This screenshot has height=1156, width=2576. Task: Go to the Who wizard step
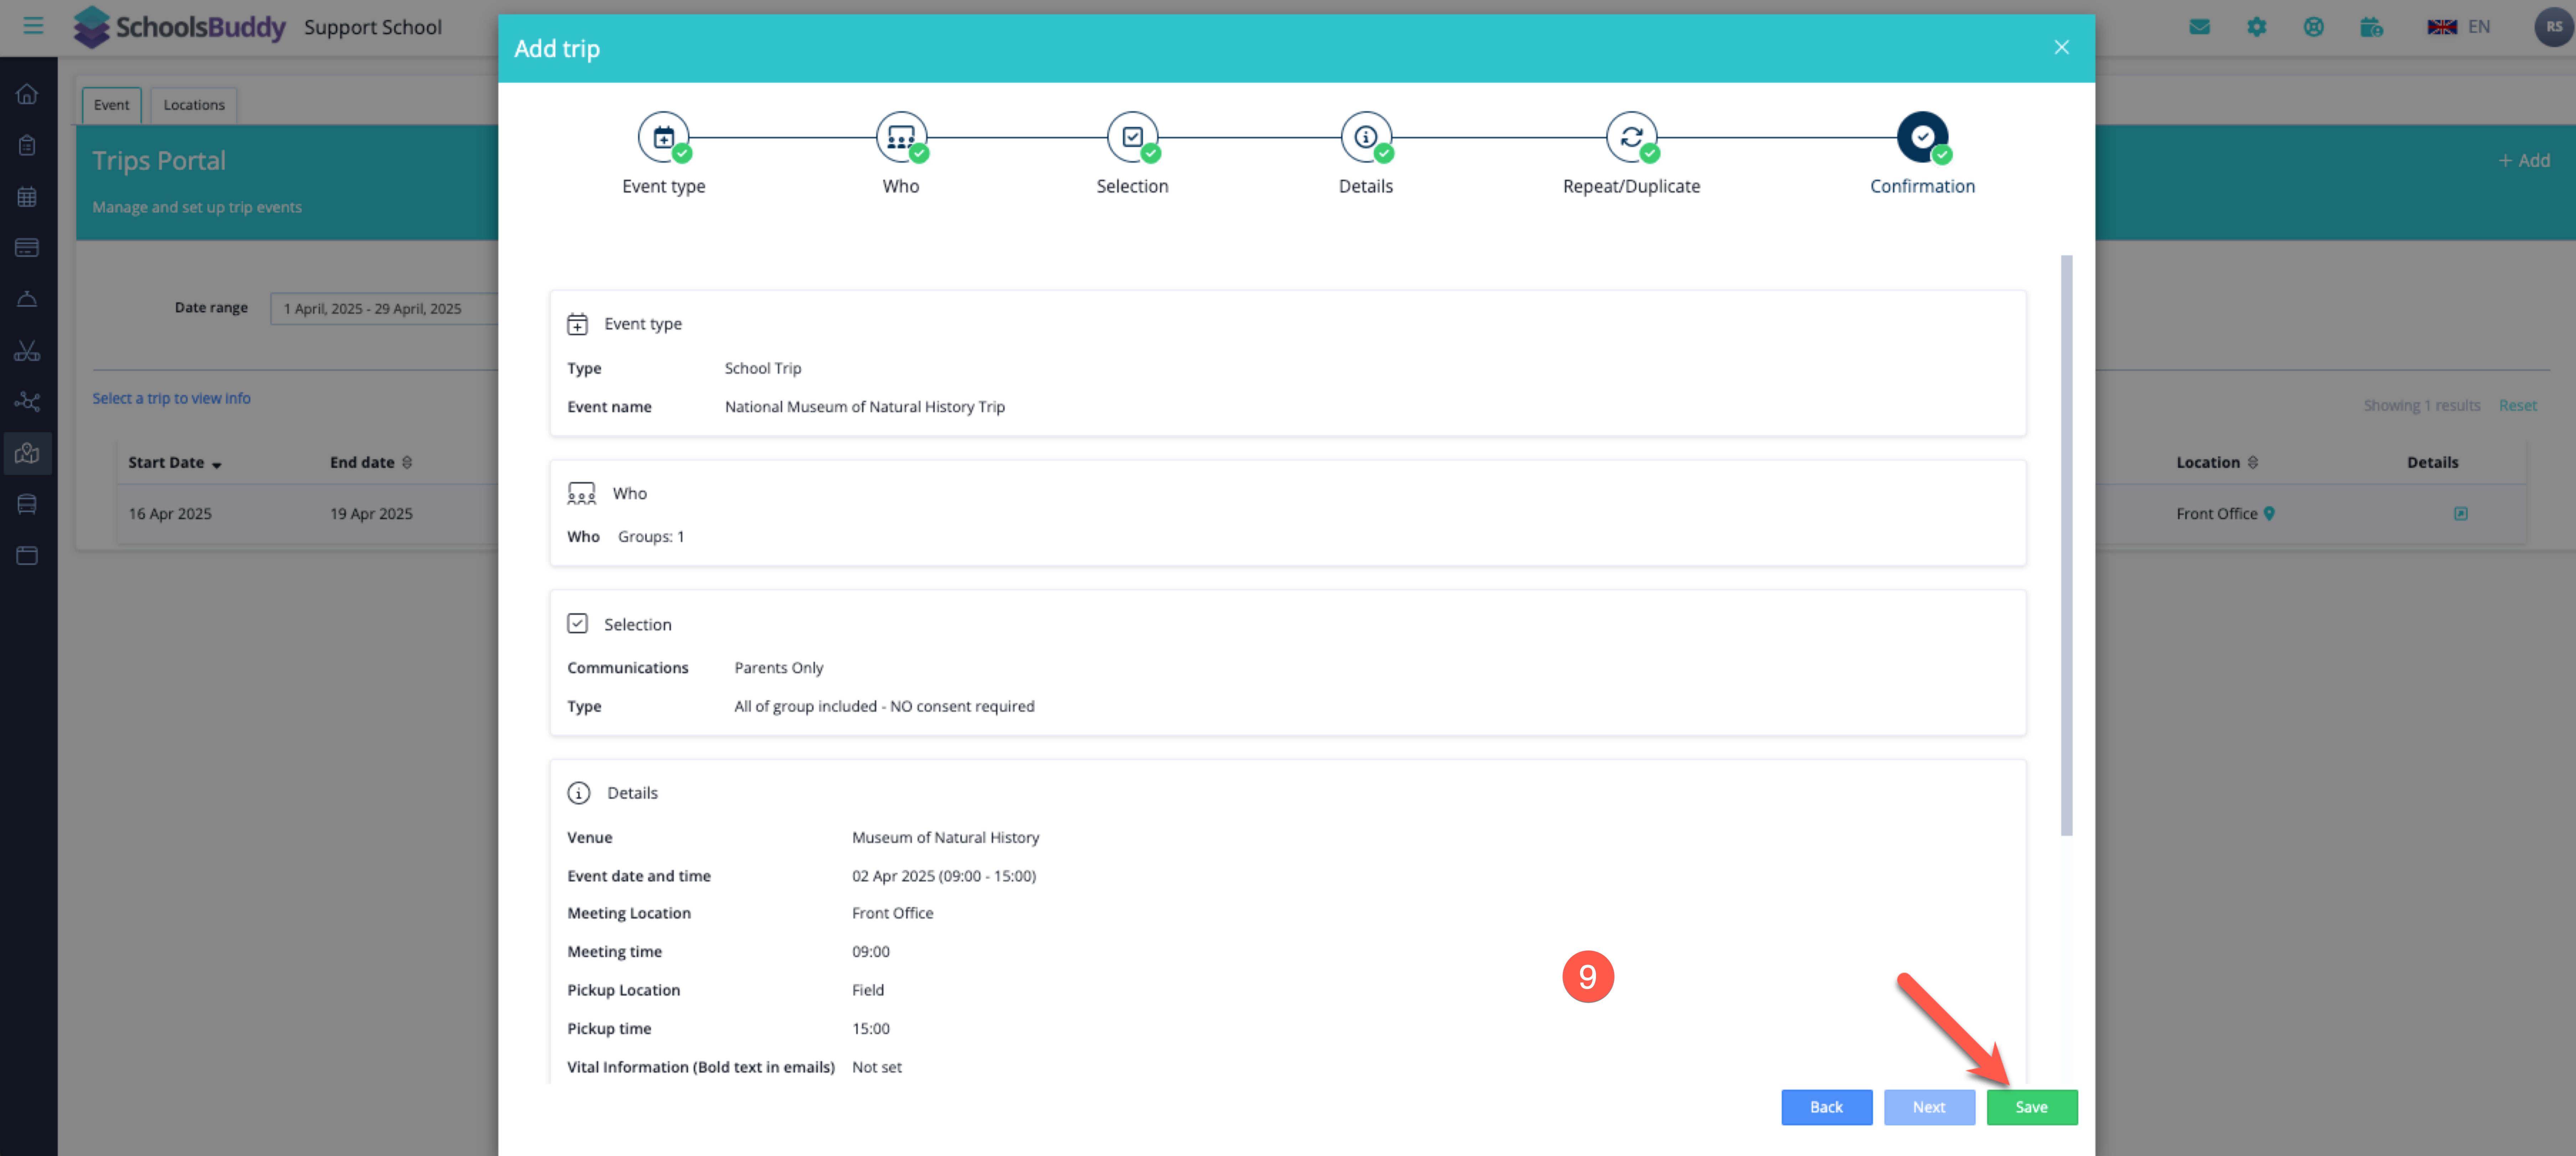901,153
